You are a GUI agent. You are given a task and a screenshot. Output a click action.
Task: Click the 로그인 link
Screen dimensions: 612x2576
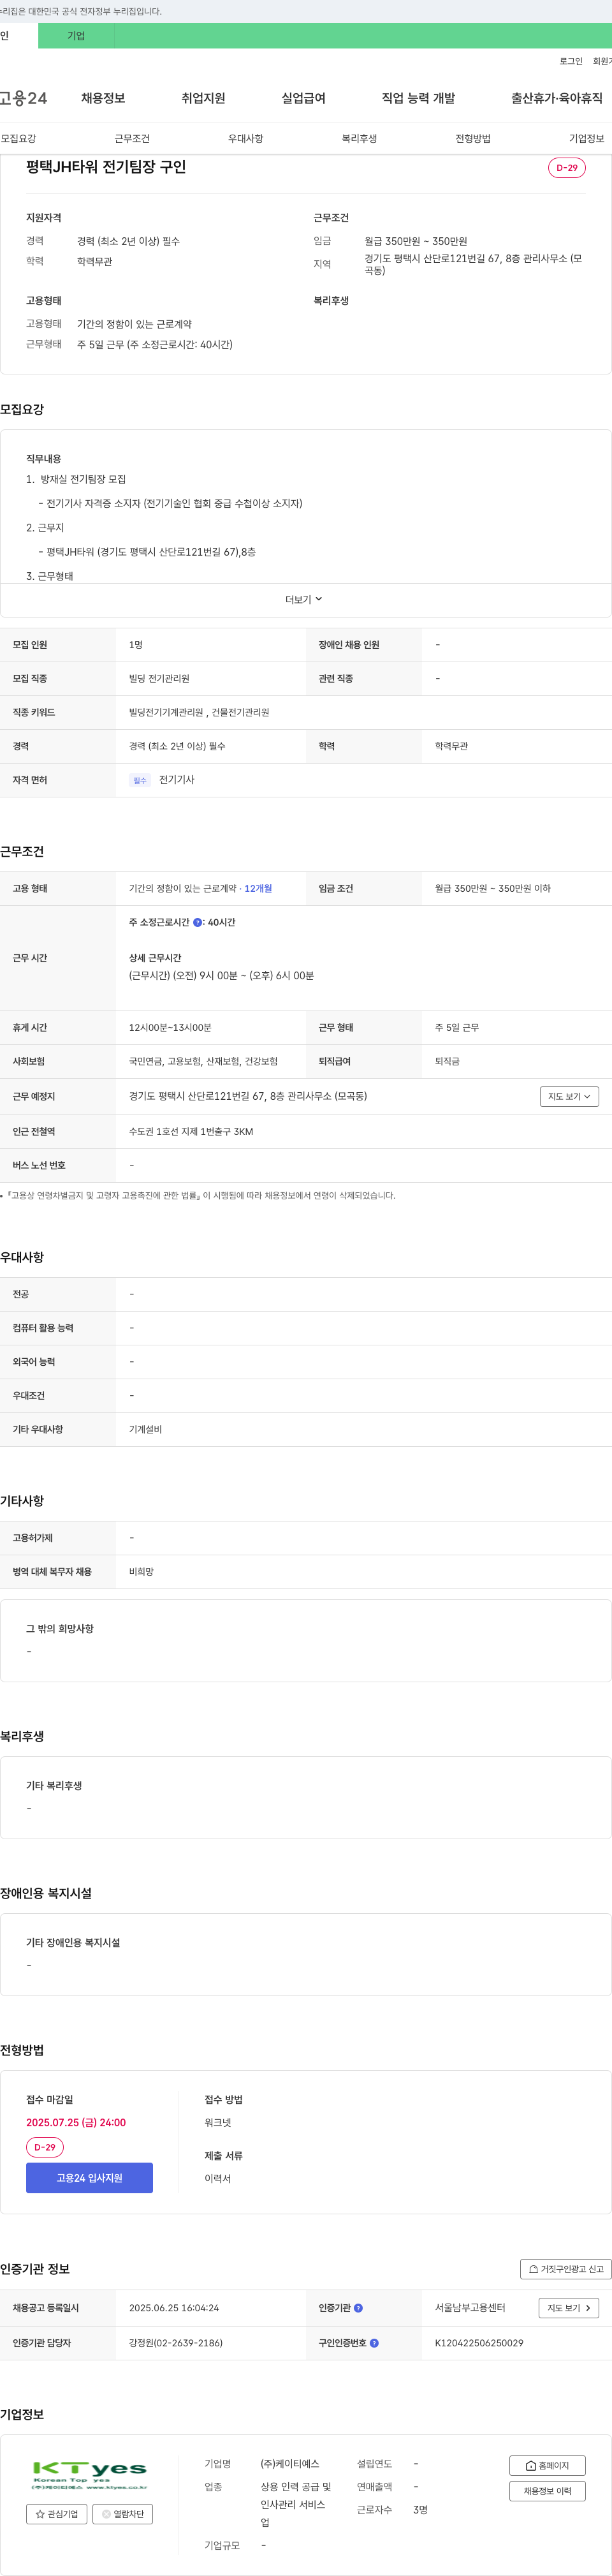tap(571, 61)
